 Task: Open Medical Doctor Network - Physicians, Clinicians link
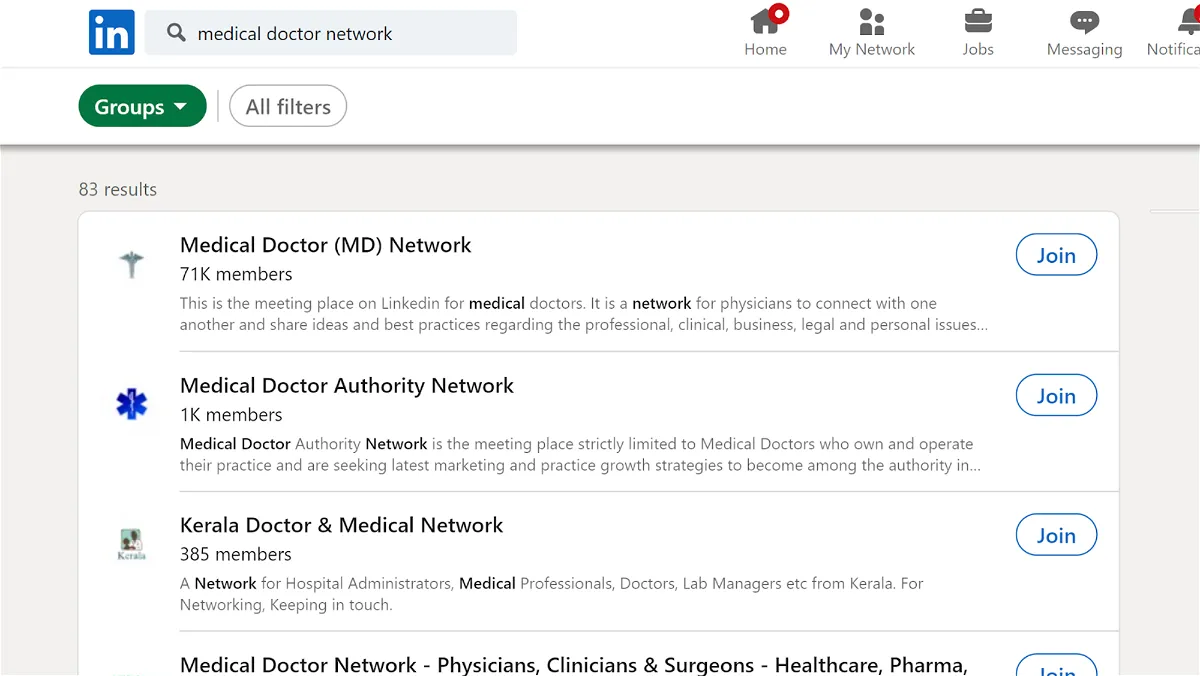[573, 665]
